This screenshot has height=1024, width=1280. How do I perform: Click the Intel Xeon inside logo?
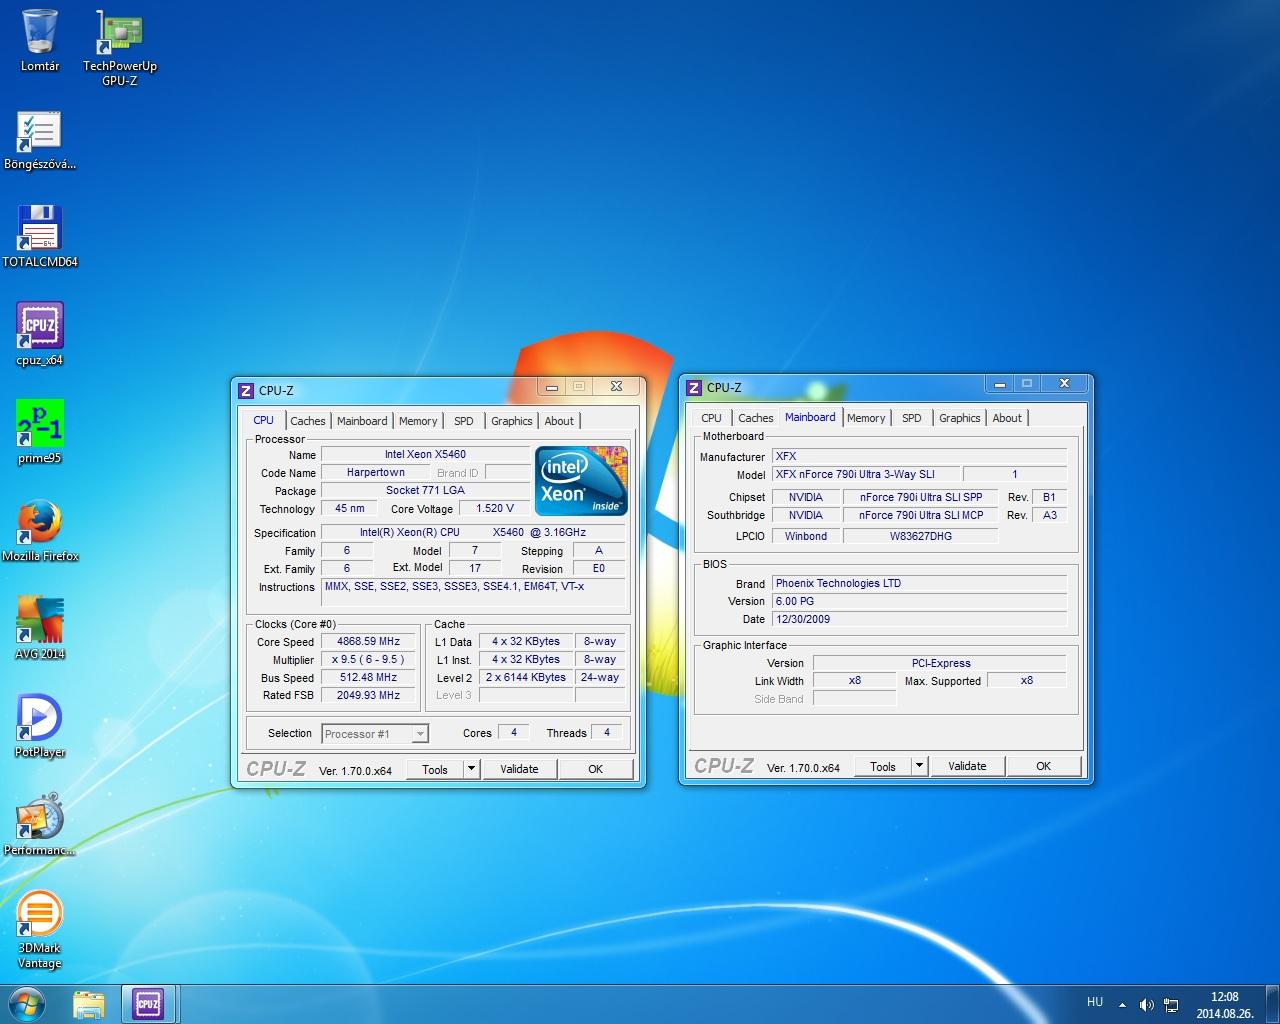(x=582, y=480)
